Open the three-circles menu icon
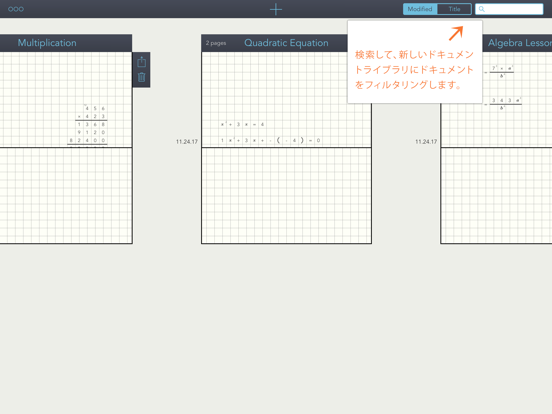This screenshot has width=552, height=414. pos(16,9)
